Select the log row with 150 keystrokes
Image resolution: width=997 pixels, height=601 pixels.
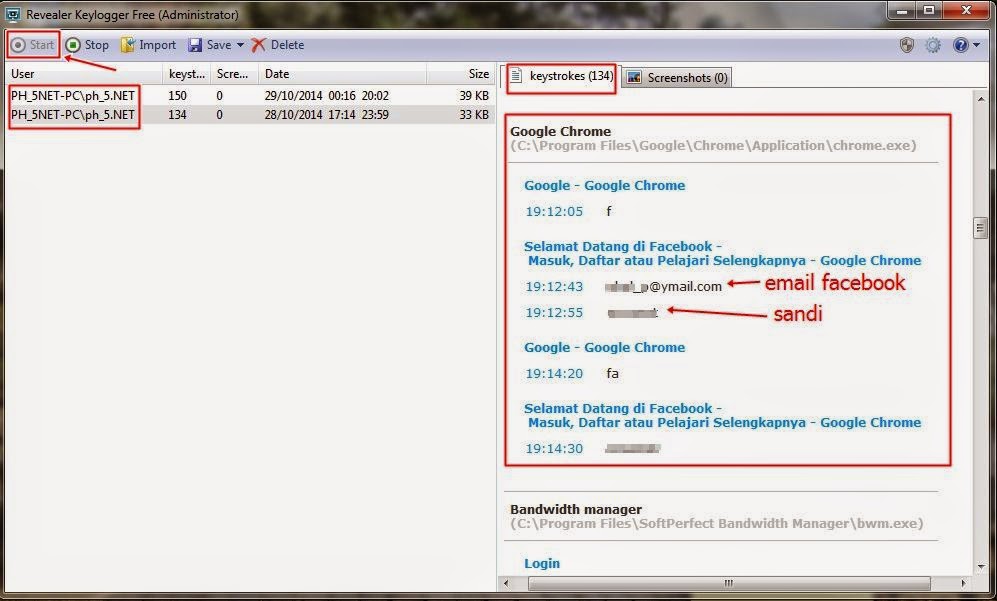click(250, 95)
